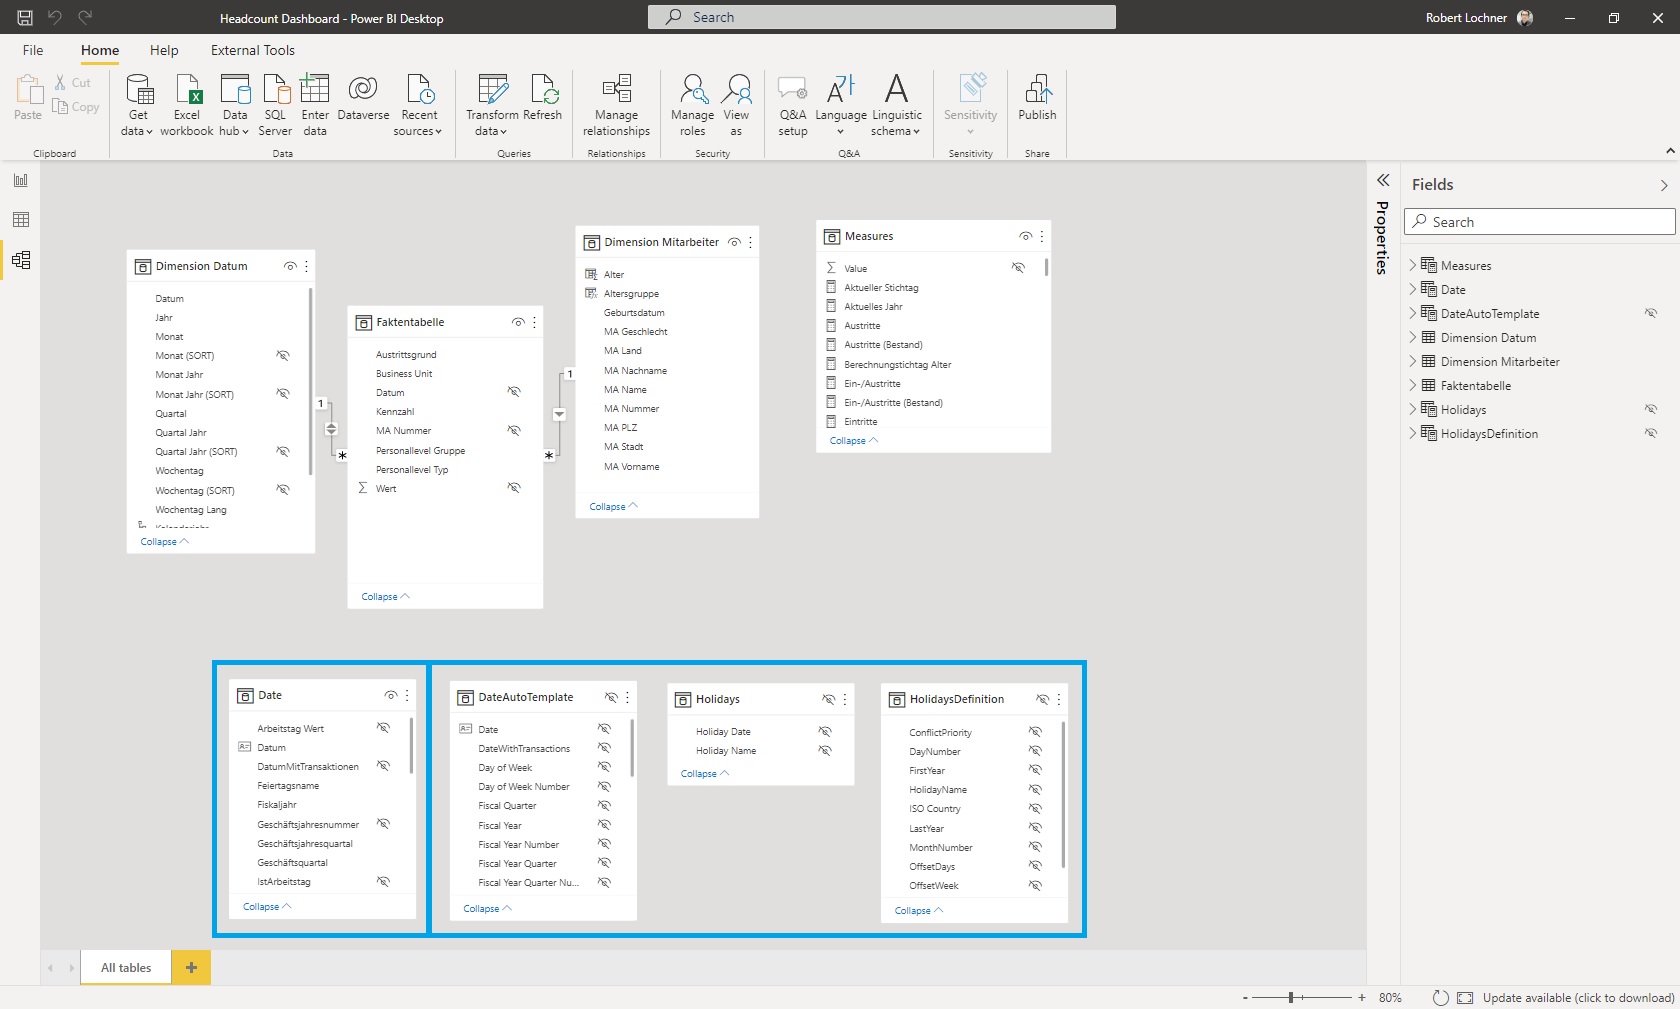Hide the Monat (SORT) field

point(283,356)
